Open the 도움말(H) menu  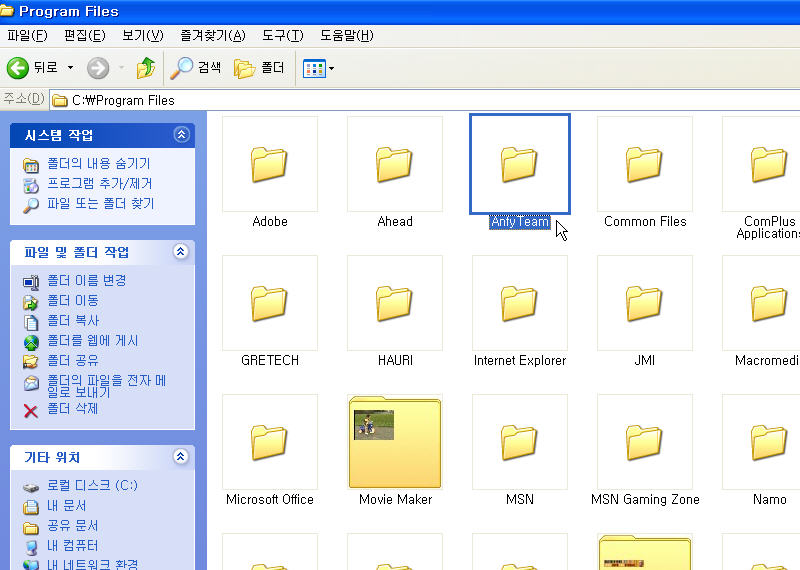[x=347, y=36]
